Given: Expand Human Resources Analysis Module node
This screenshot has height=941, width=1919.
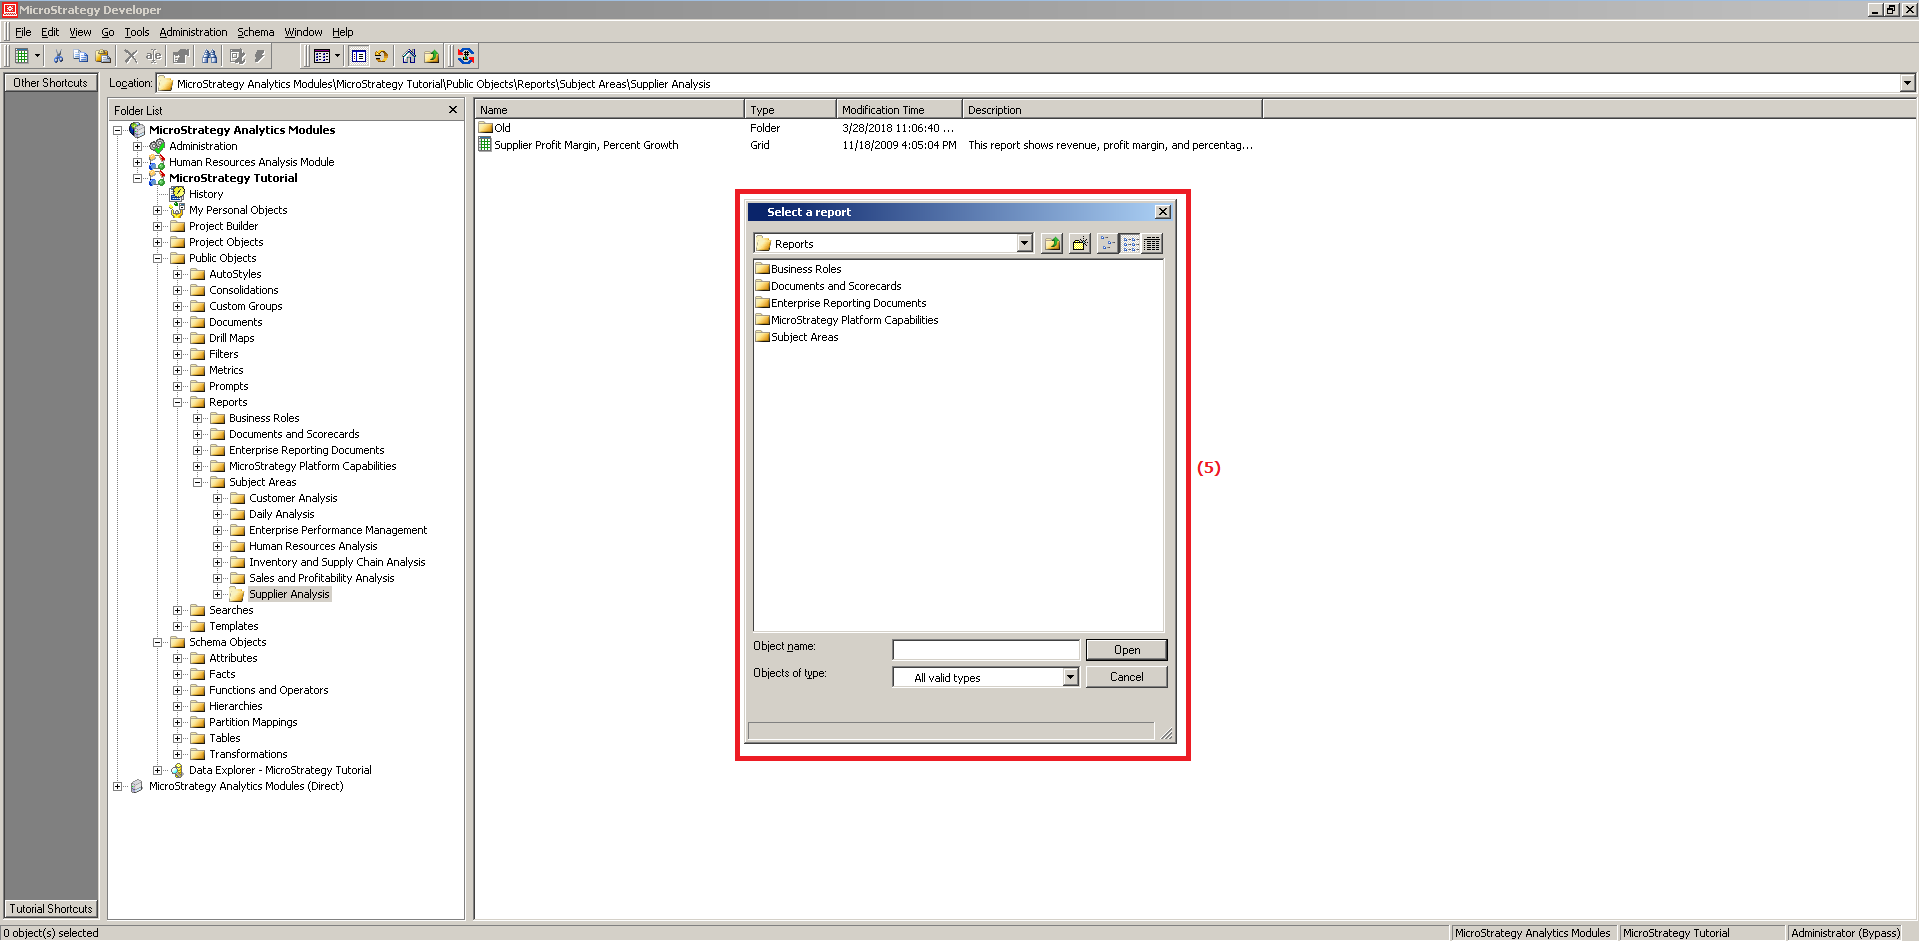Looking at the screenshot, I should 138,162.
